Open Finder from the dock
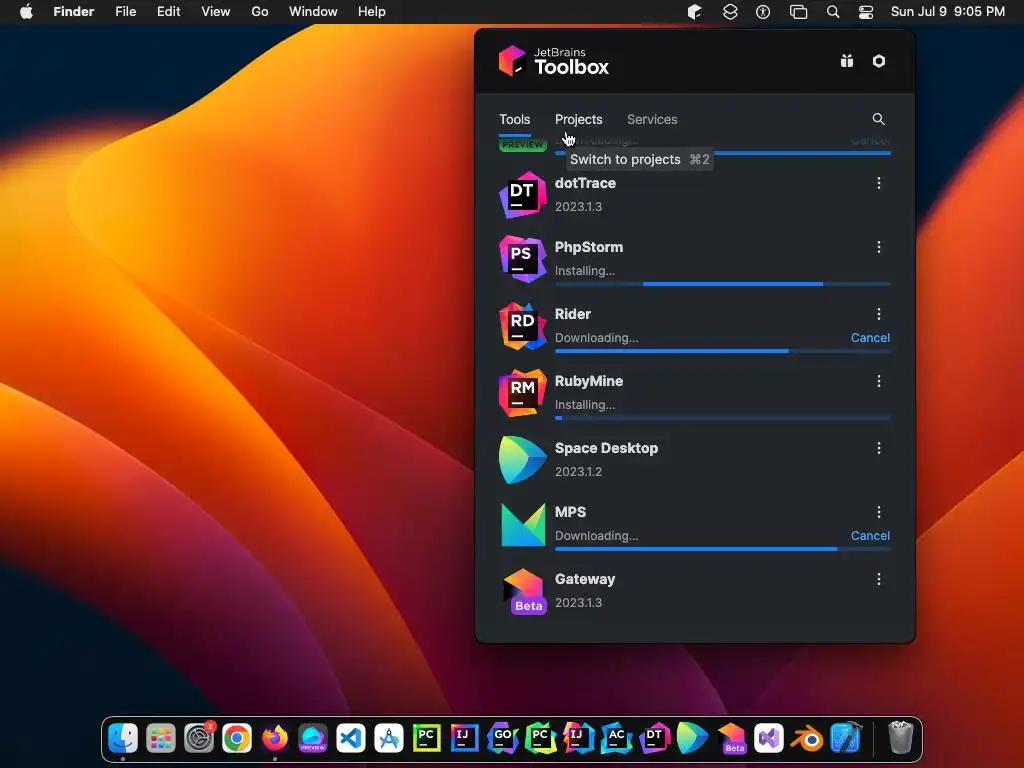 [x=123, y=739]
